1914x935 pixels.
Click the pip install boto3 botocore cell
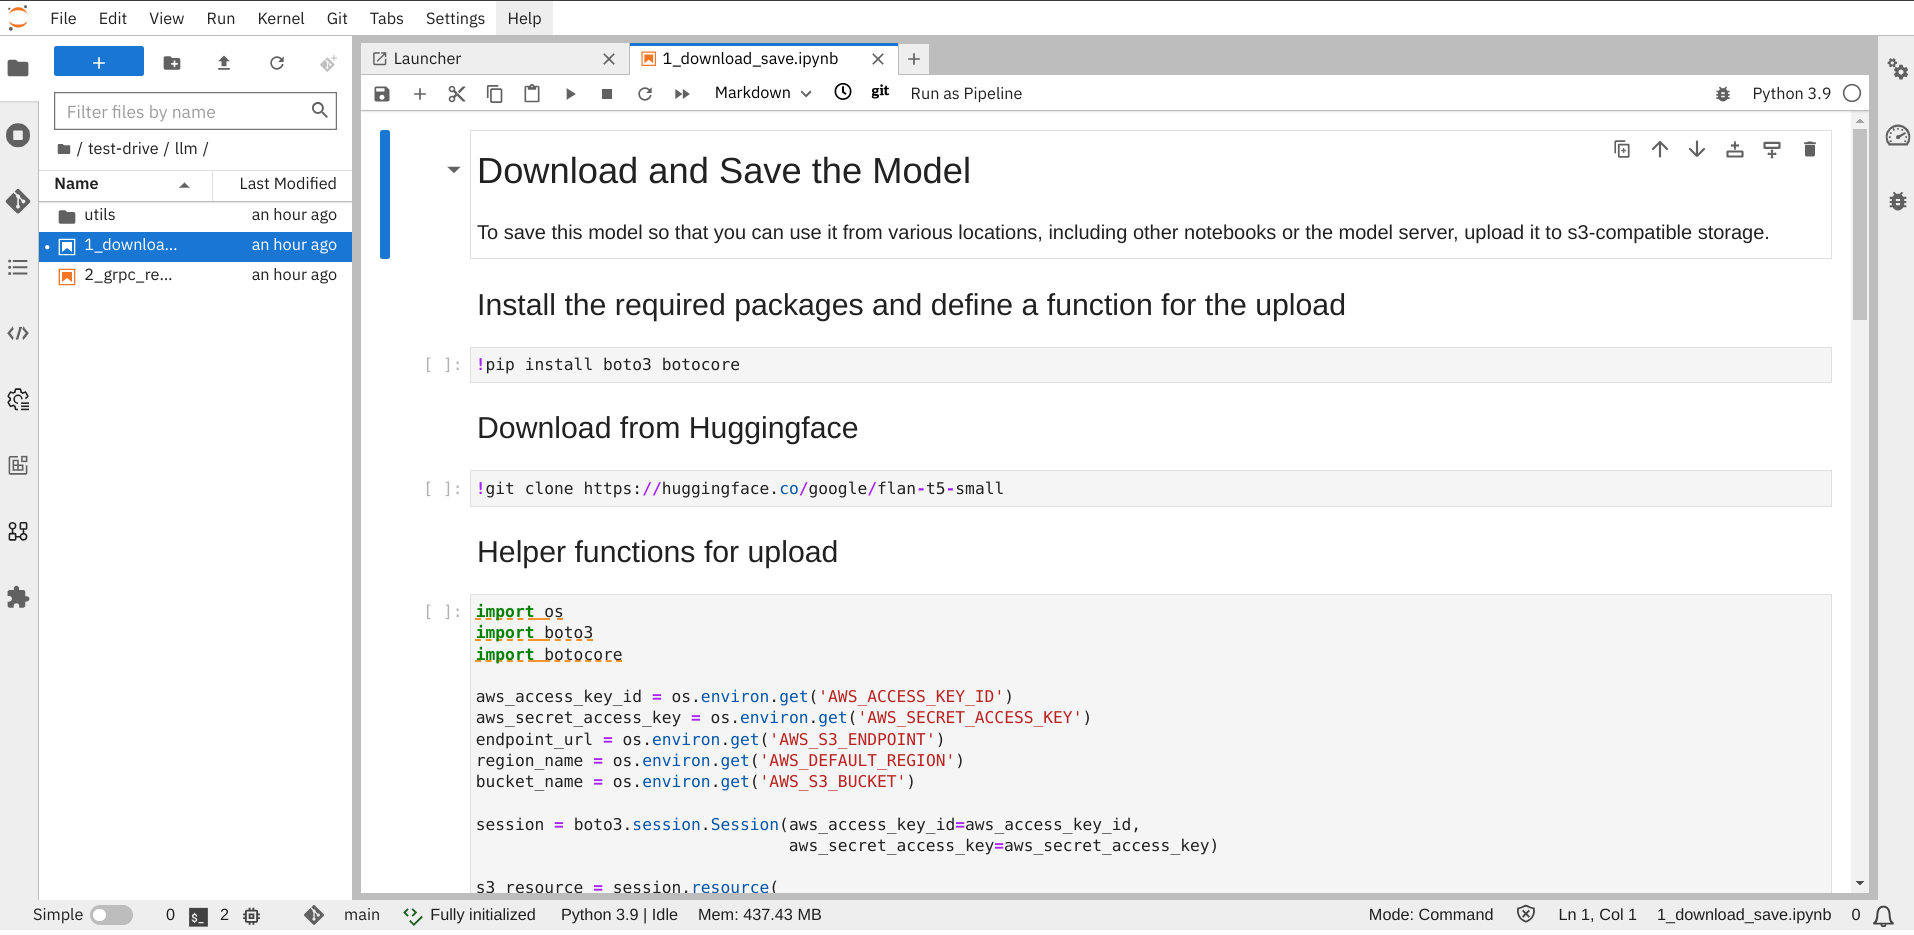pos(1150,365)
